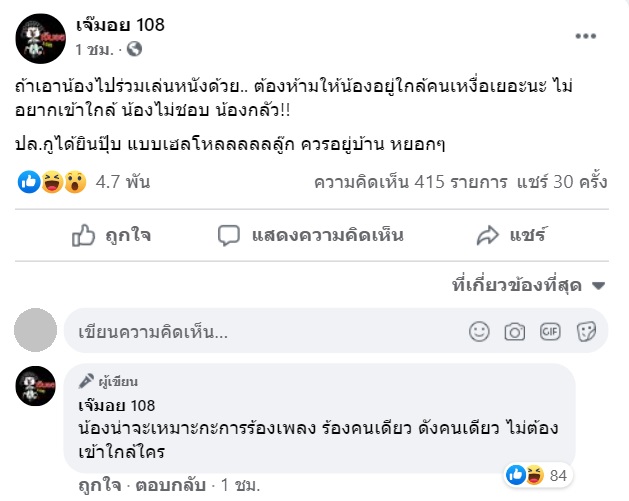Click into the เขียนความคิดเห็น comment field
This screenshot has width=629, height=501.
click(260, 331)
